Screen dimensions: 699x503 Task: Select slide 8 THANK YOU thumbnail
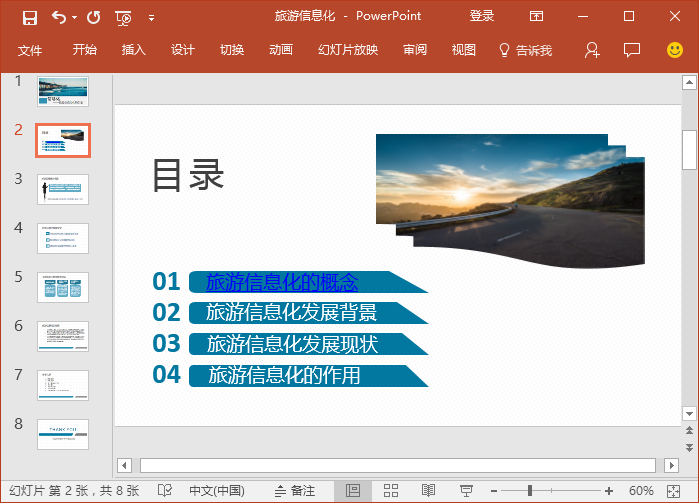tap(63, 435)
